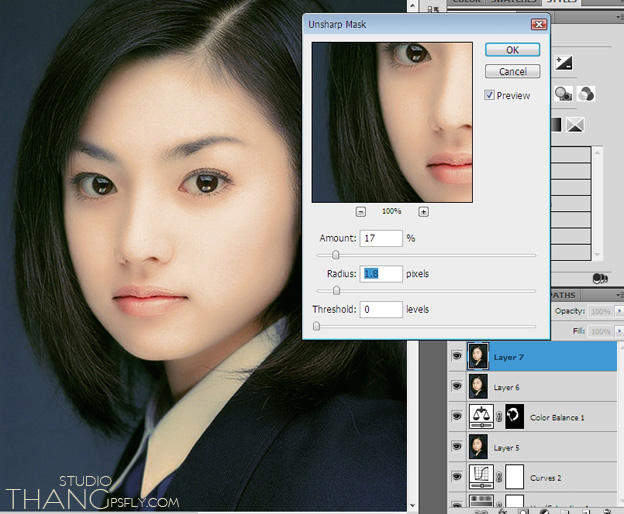Select the layer named Layer 5
Viewport: 624px width, 514px height.
[506, 448]
